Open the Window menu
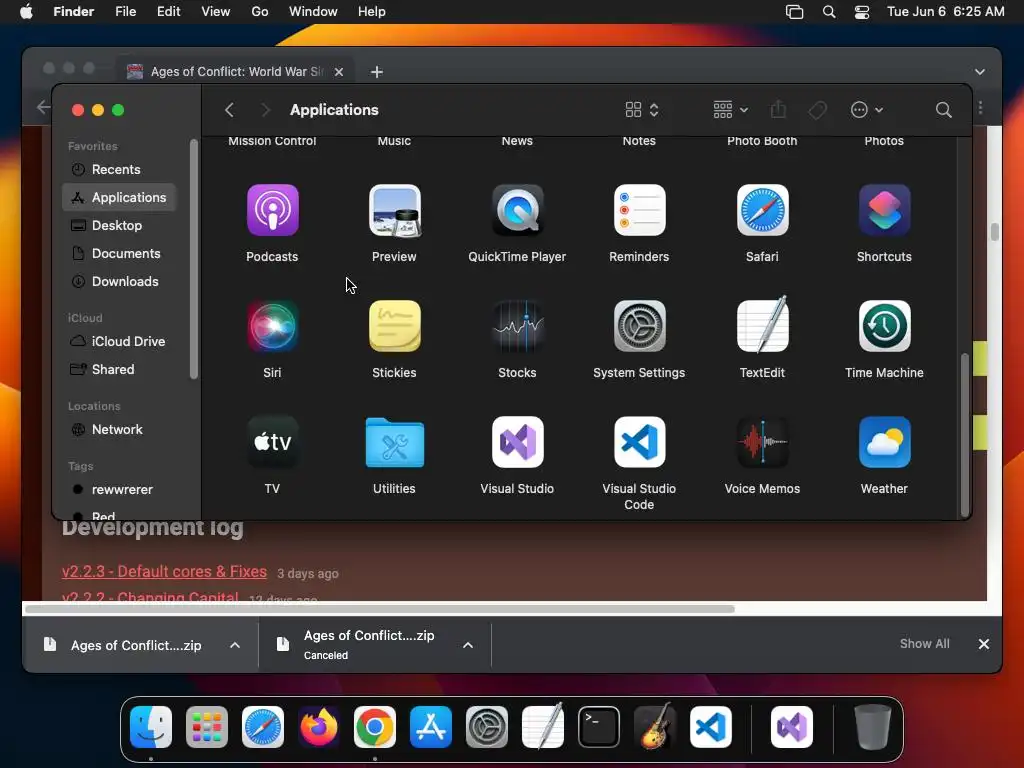Viewport: 1024px width, 768px height. [x=313, y=12]
